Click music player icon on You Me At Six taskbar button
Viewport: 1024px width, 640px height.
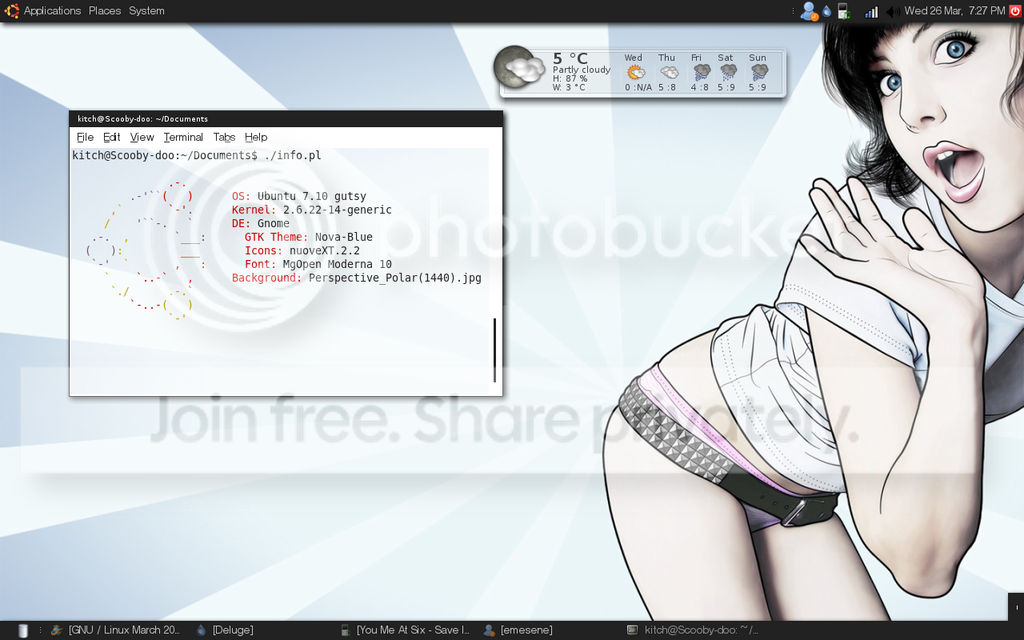coord(346,630)
